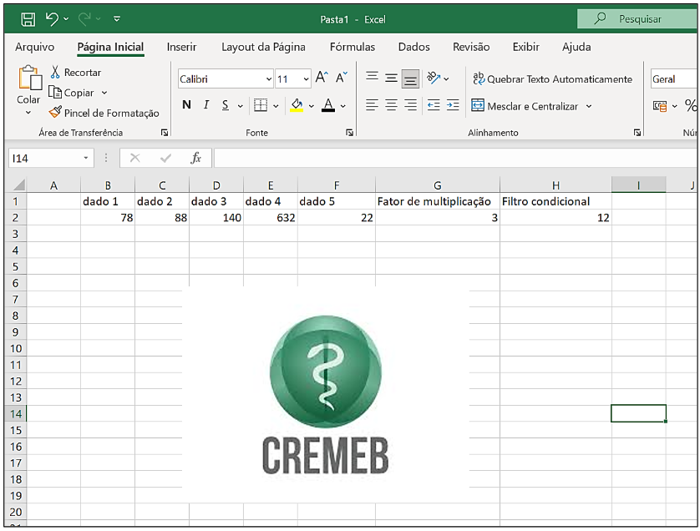Apply the yellow fill color bucket
This screenshot has width=700, height=531.
[296, 105]
